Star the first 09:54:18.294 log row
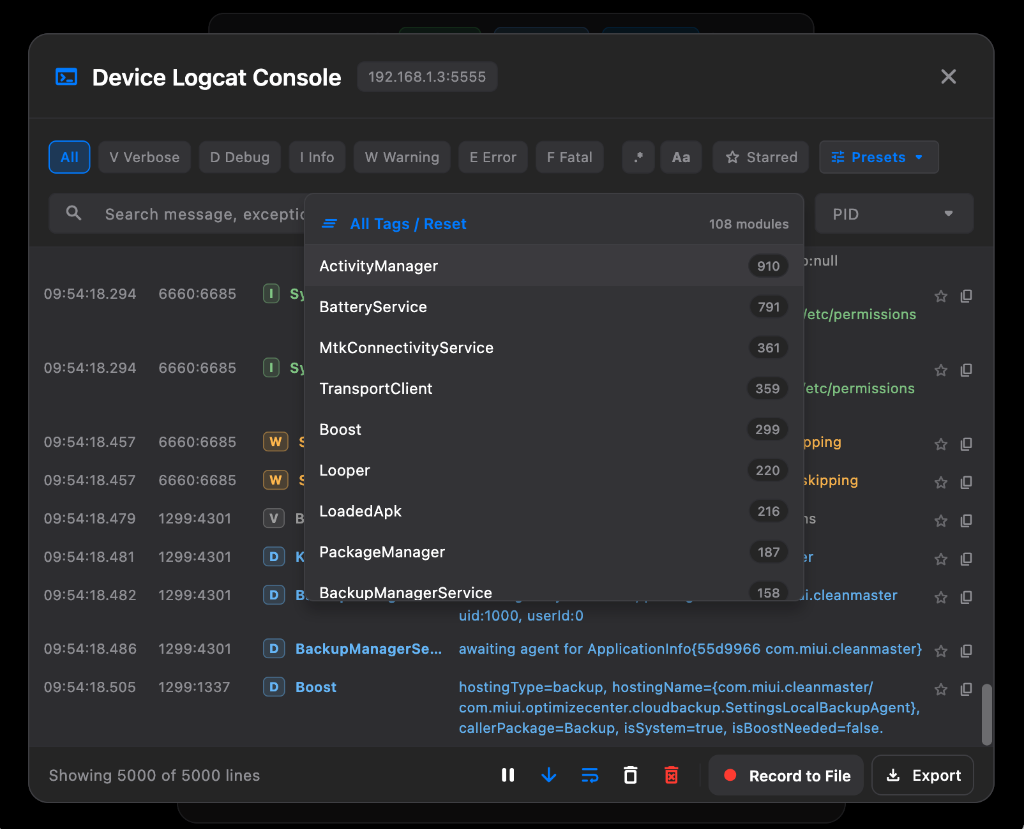Viewport: 1024px width, 829px height. (x=941, y=296)
